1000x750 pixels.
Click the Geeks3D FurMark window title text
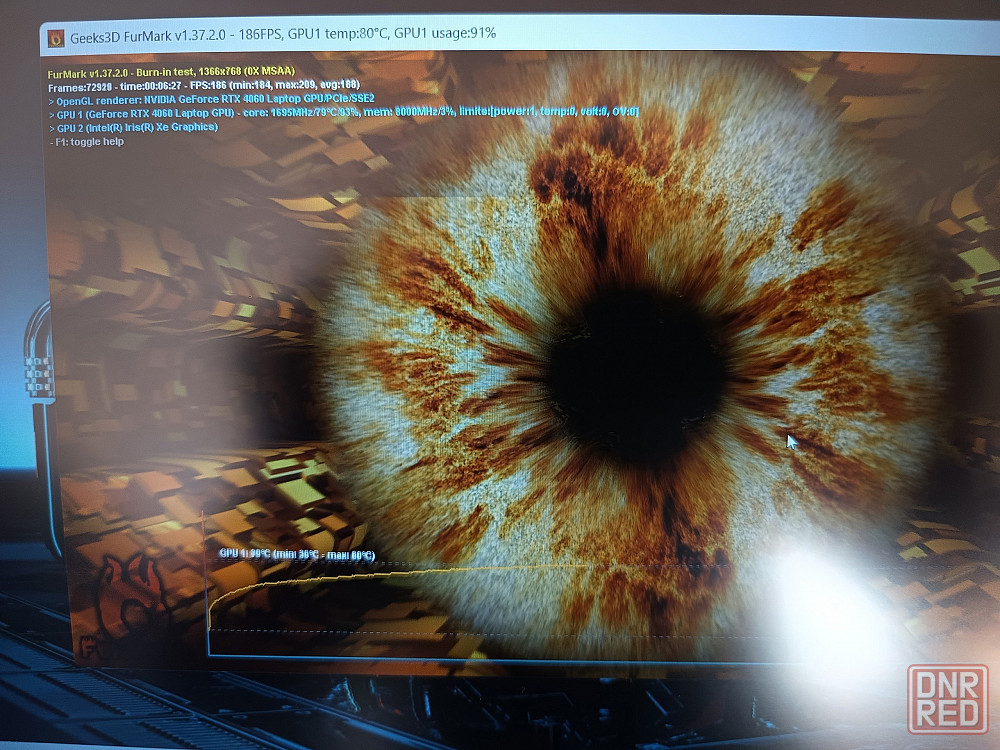click(283, 34)
